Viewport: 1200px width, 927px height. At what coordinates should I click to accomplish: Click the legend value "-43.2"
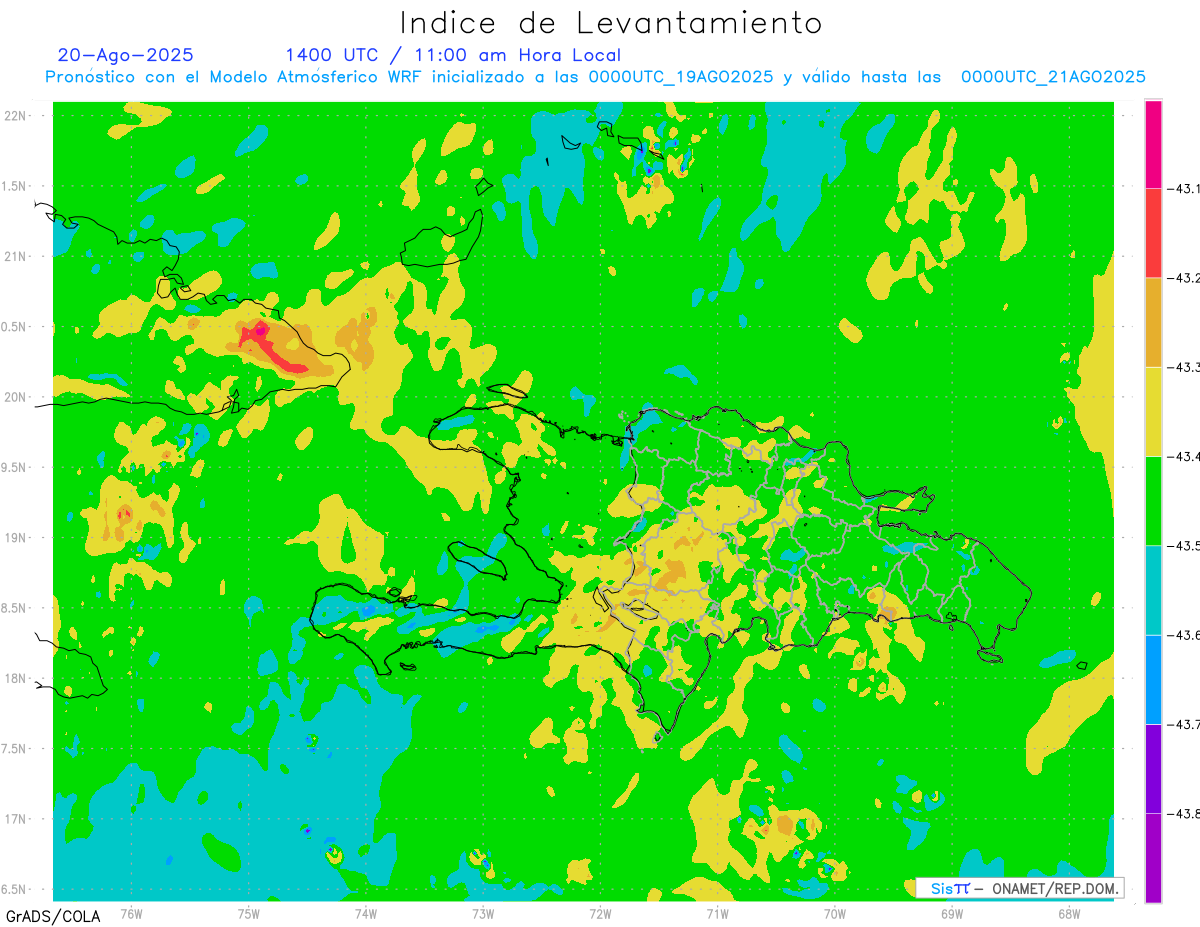point(1184,278)
